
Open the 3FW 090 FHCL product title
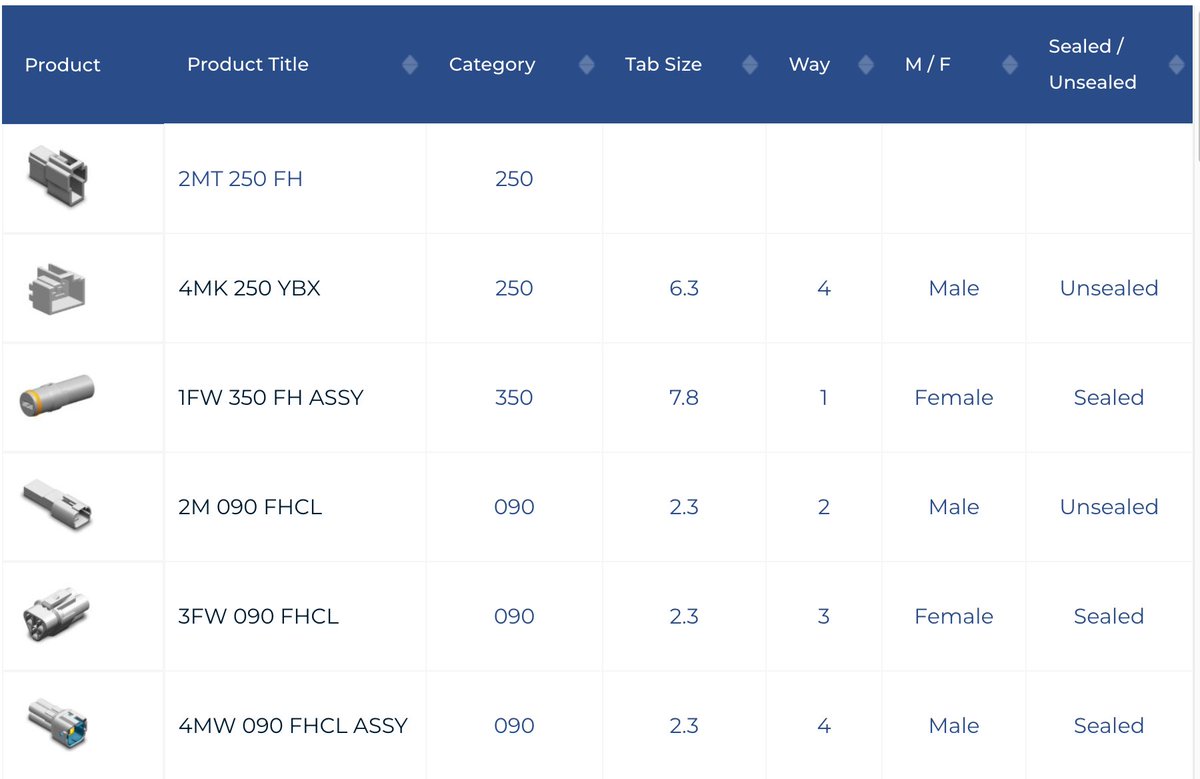258,617
